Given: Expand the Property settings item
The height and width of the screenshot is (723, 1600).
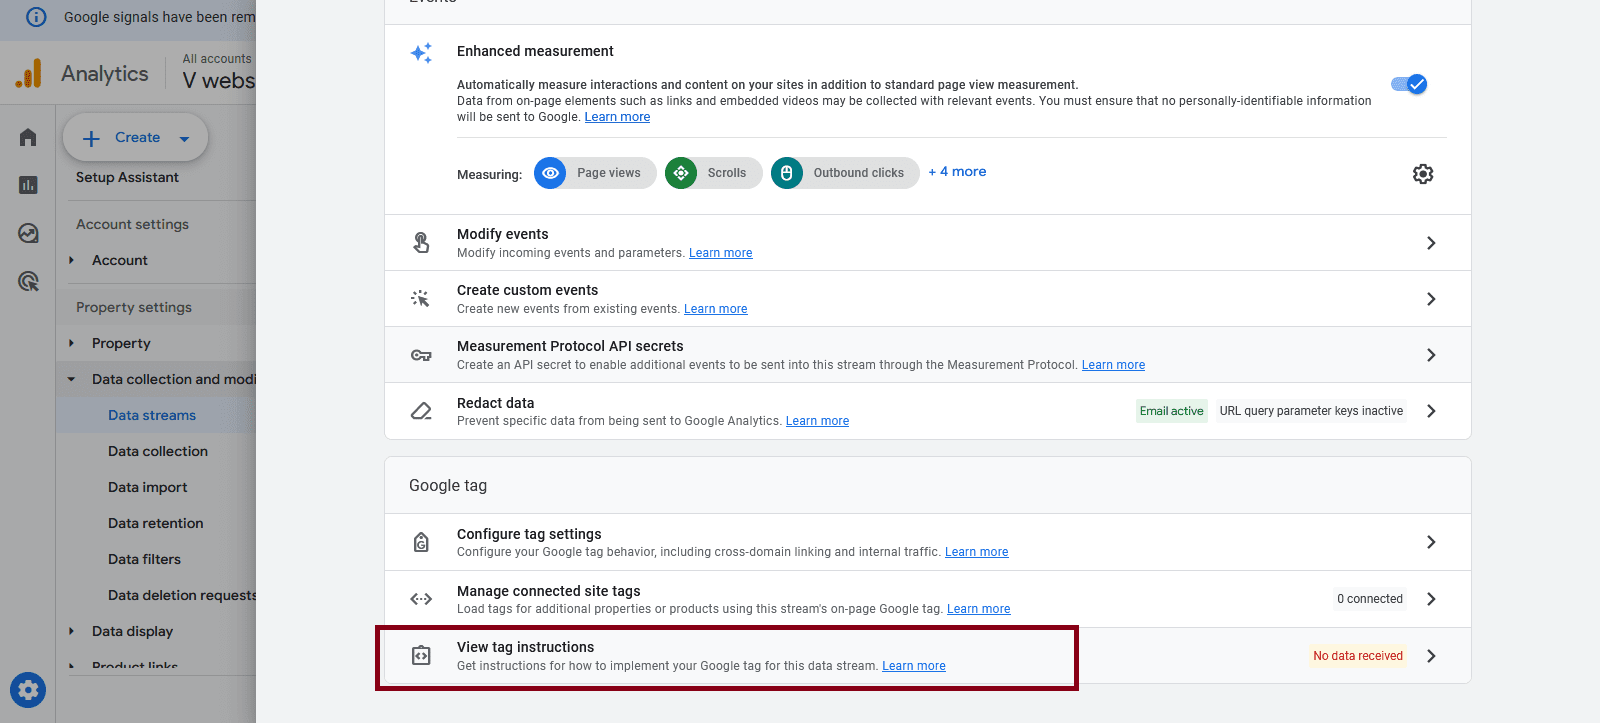Looking at the screenshot, I should point(71,343).
